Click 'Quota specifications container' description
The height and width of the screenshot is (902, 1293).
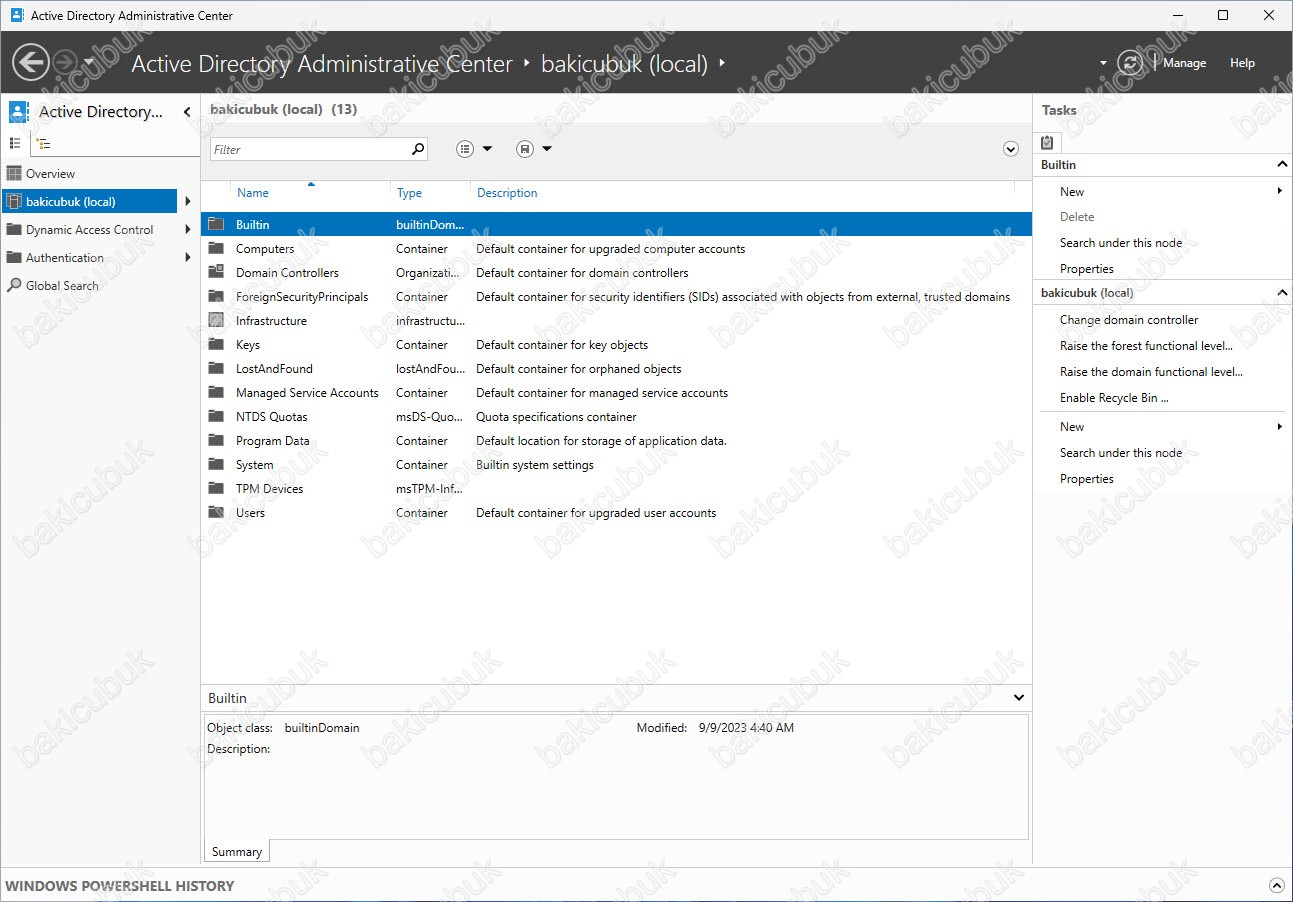pyautogui.click(x=556, y=417)
